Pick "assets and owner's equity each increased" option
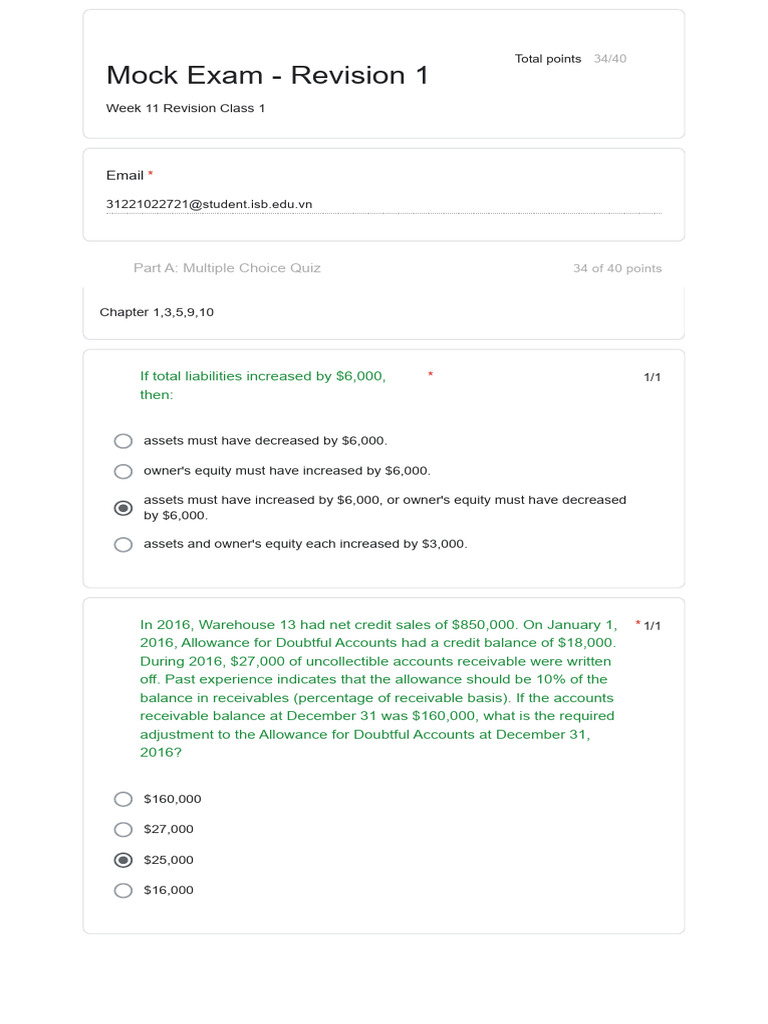 [x=123, y=545]
